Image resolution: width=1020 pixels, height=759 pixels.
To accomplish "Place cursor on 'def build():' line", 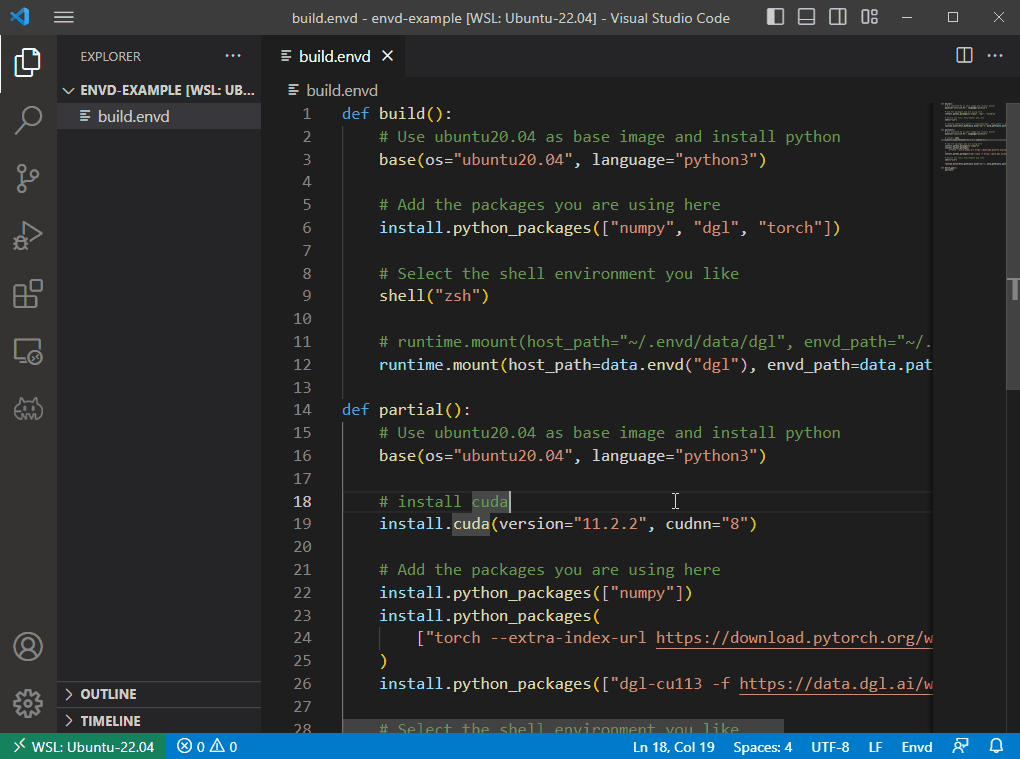I will pyautogui.click(x=397, y=114).
